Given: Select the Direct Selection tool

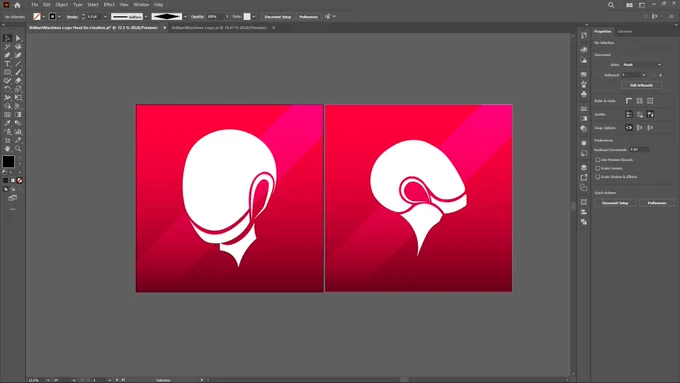Looking at the screenshot, I should coord(18,38).
